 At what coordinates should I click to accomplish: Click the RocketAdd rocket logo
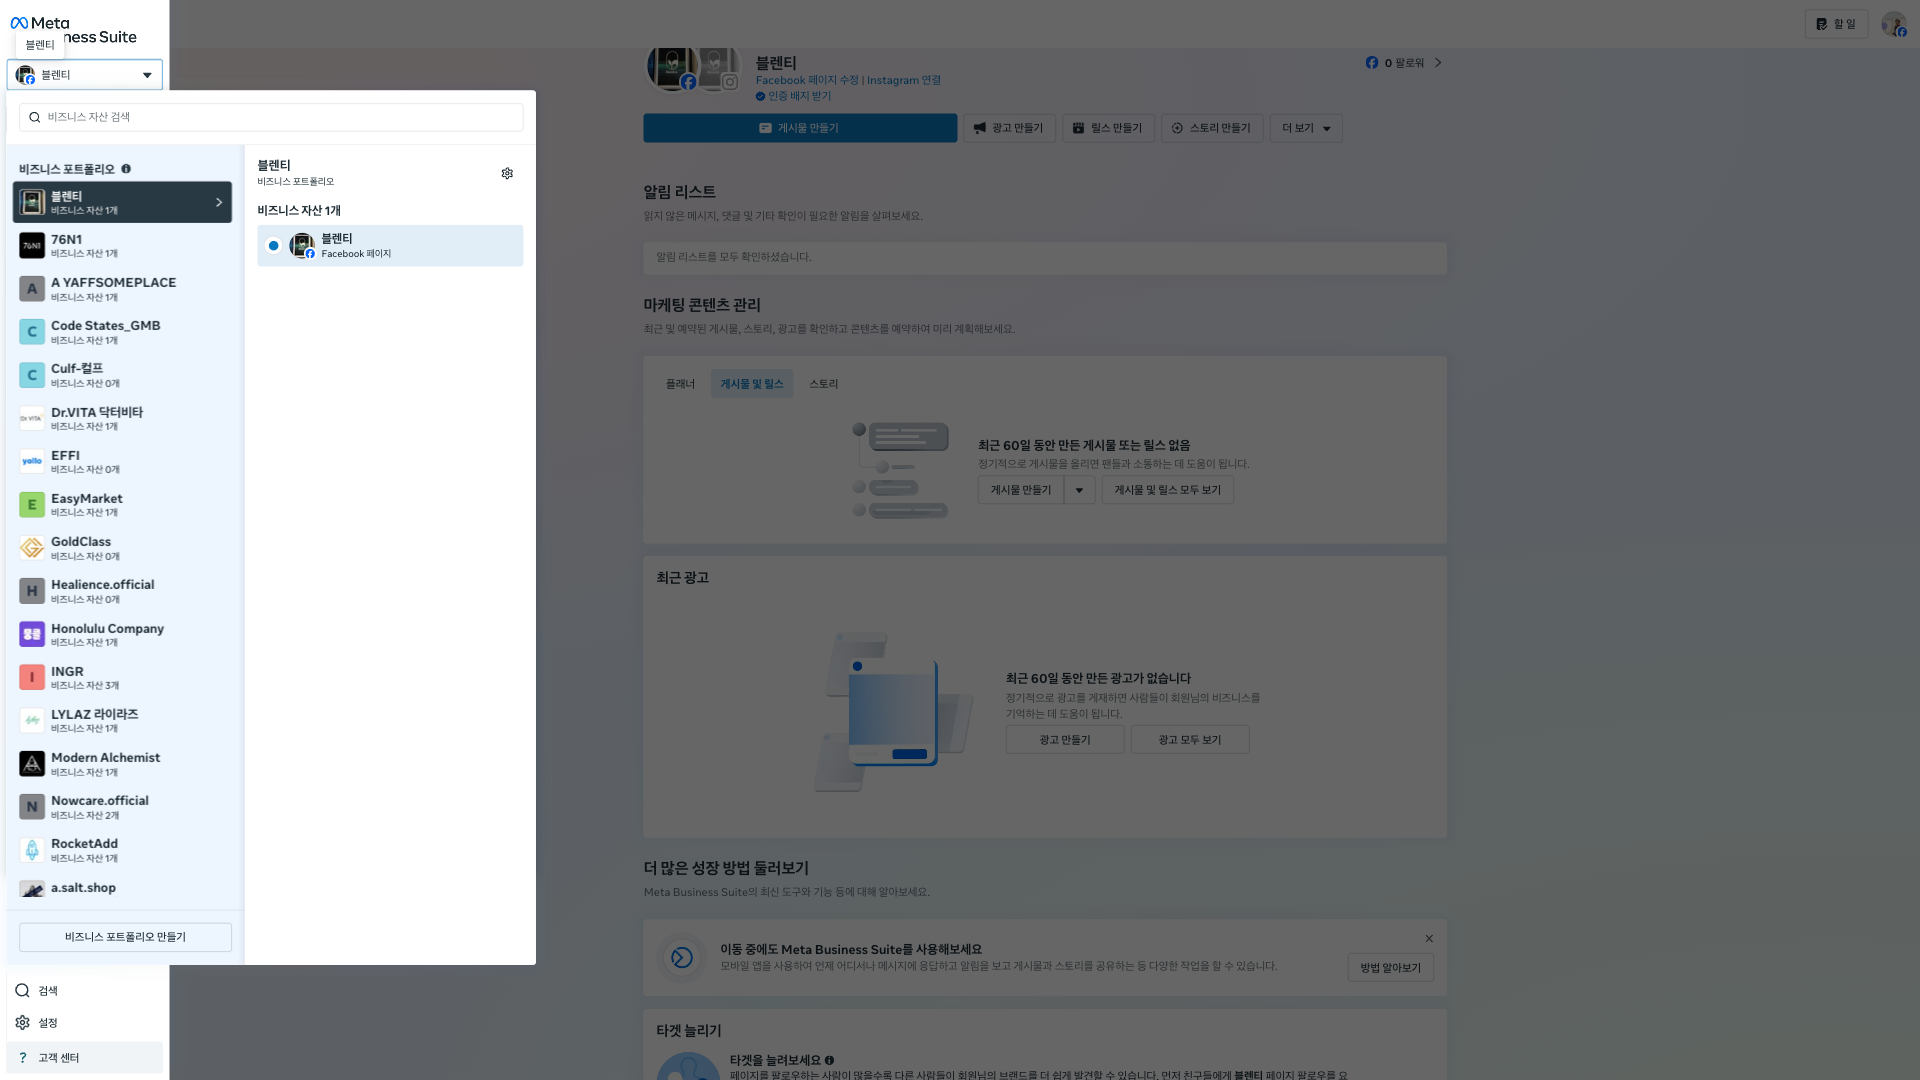(x=32, y=850)
